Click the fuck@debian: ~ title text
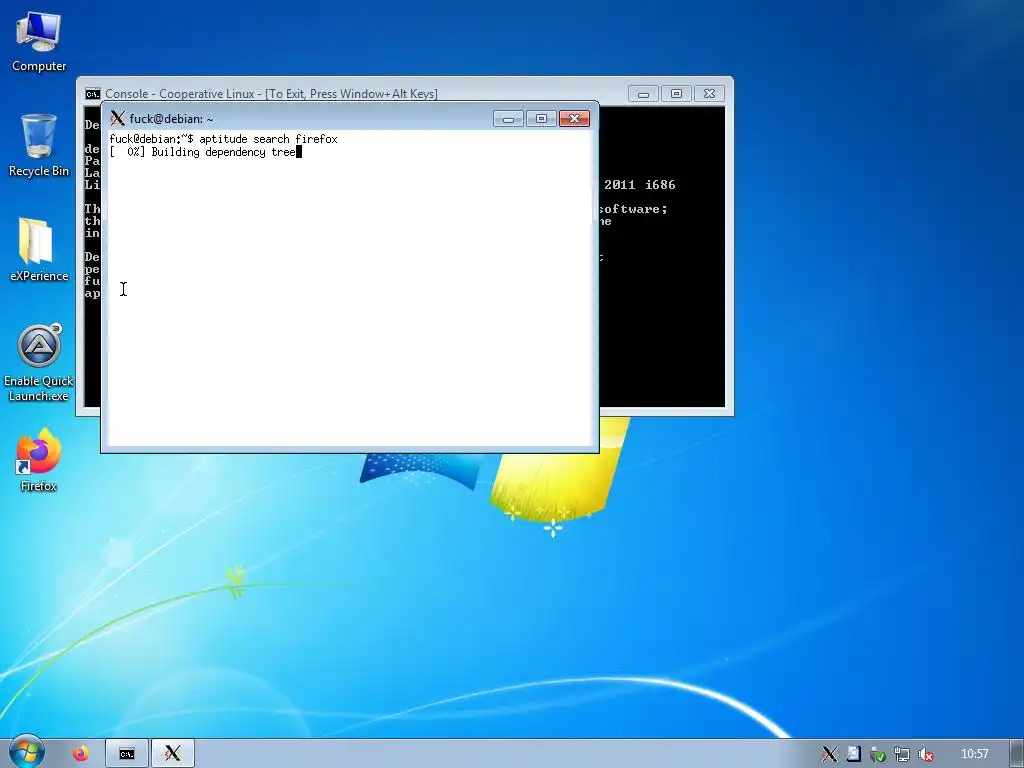 click(171, 119)
